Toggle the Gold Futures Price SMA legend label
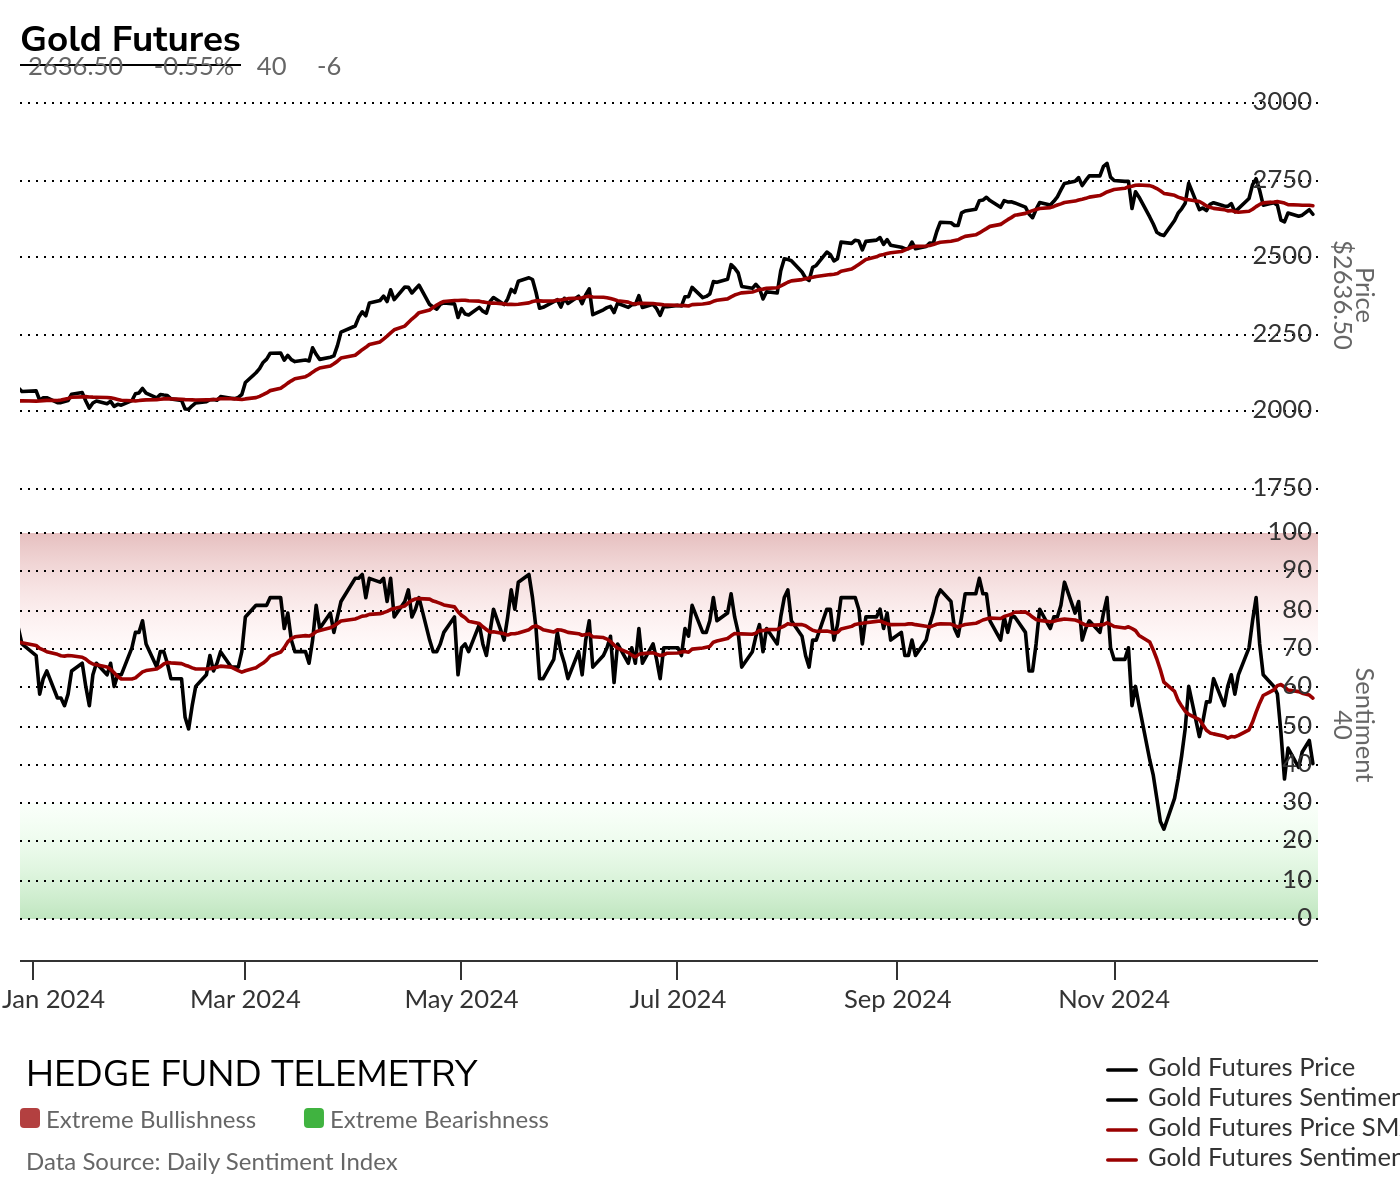Viewport: 1400px width, 1200px height. tap(1274, 1128)
